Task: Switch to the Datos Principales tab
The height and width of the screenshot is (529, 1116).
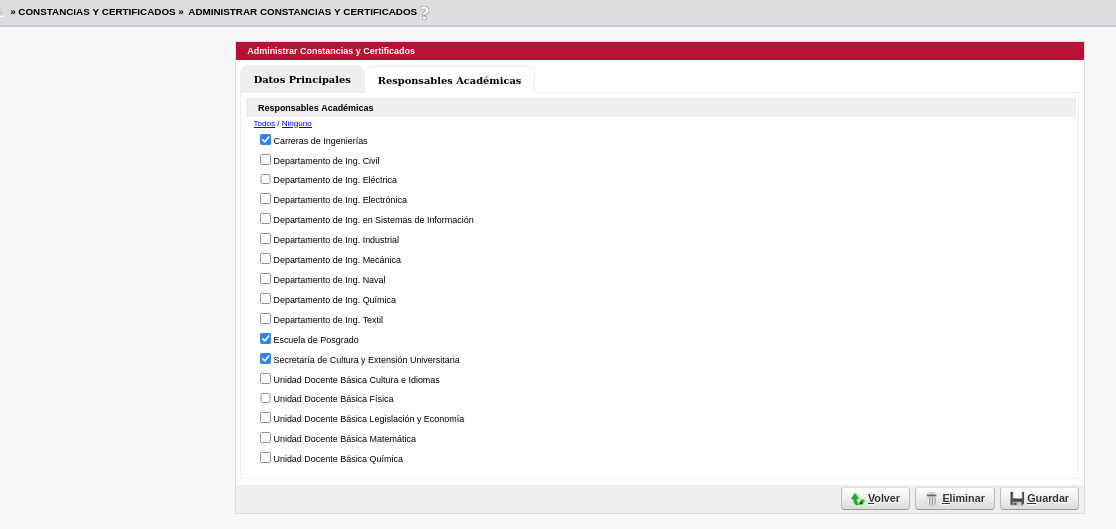Action: [302, 80]
